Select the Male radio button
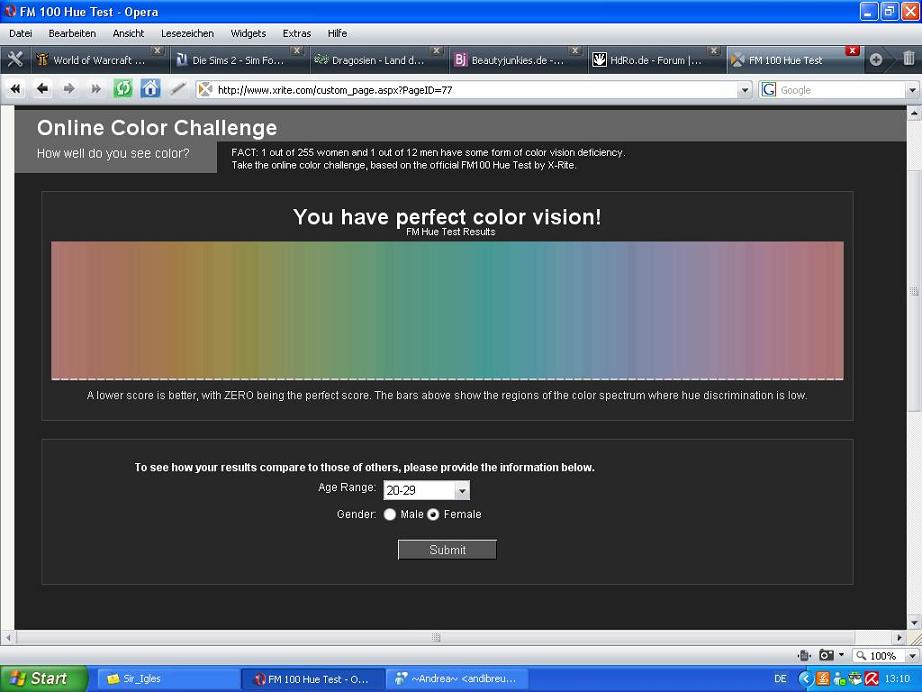Viewport: 922px width, 692px height. (x=390, y=515)
